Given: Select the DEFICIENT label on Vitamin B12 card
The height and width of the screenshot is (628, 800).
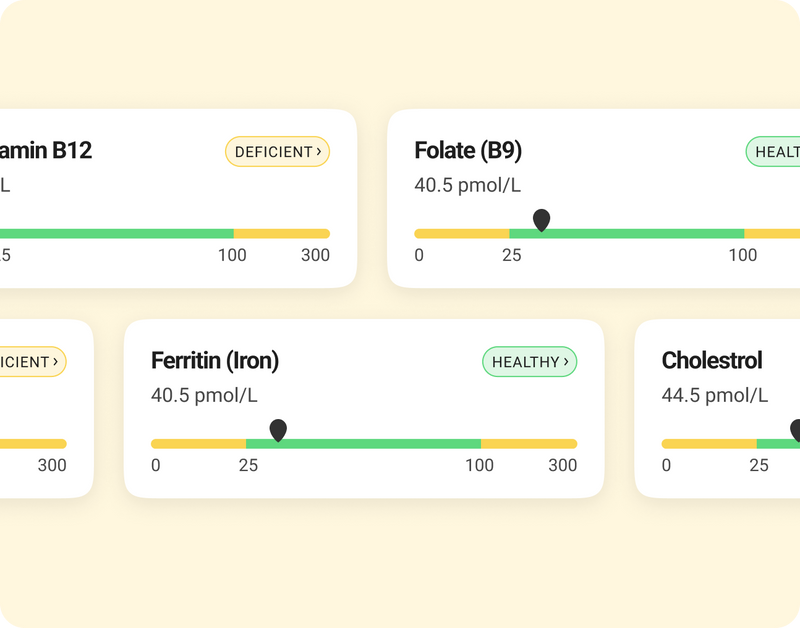Looking at the screenshot, I should point(273,152).
